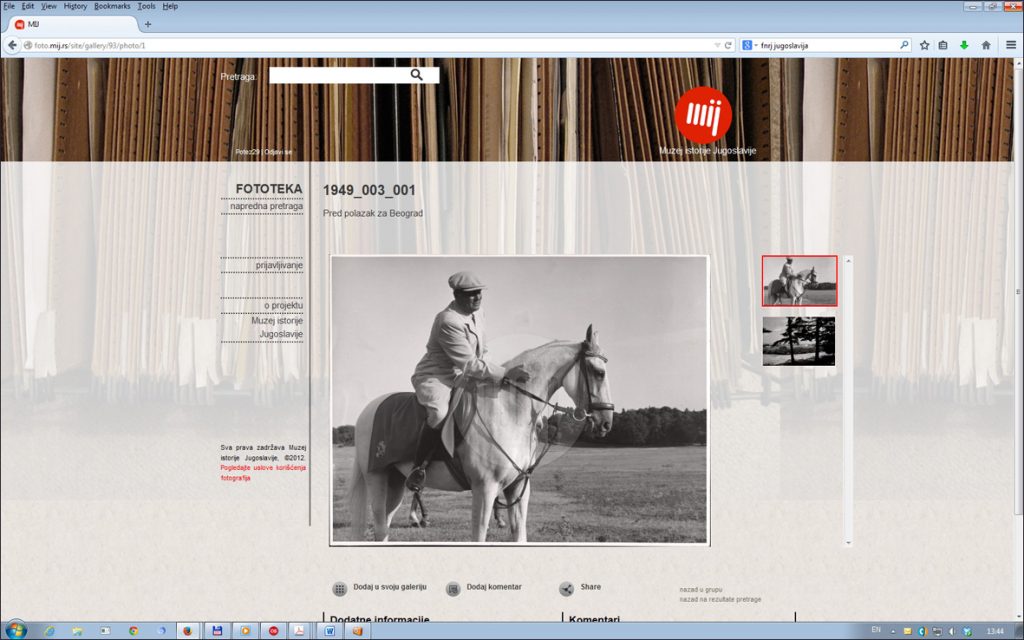Click the Share icon below the photo

click(x=566, y=589)
